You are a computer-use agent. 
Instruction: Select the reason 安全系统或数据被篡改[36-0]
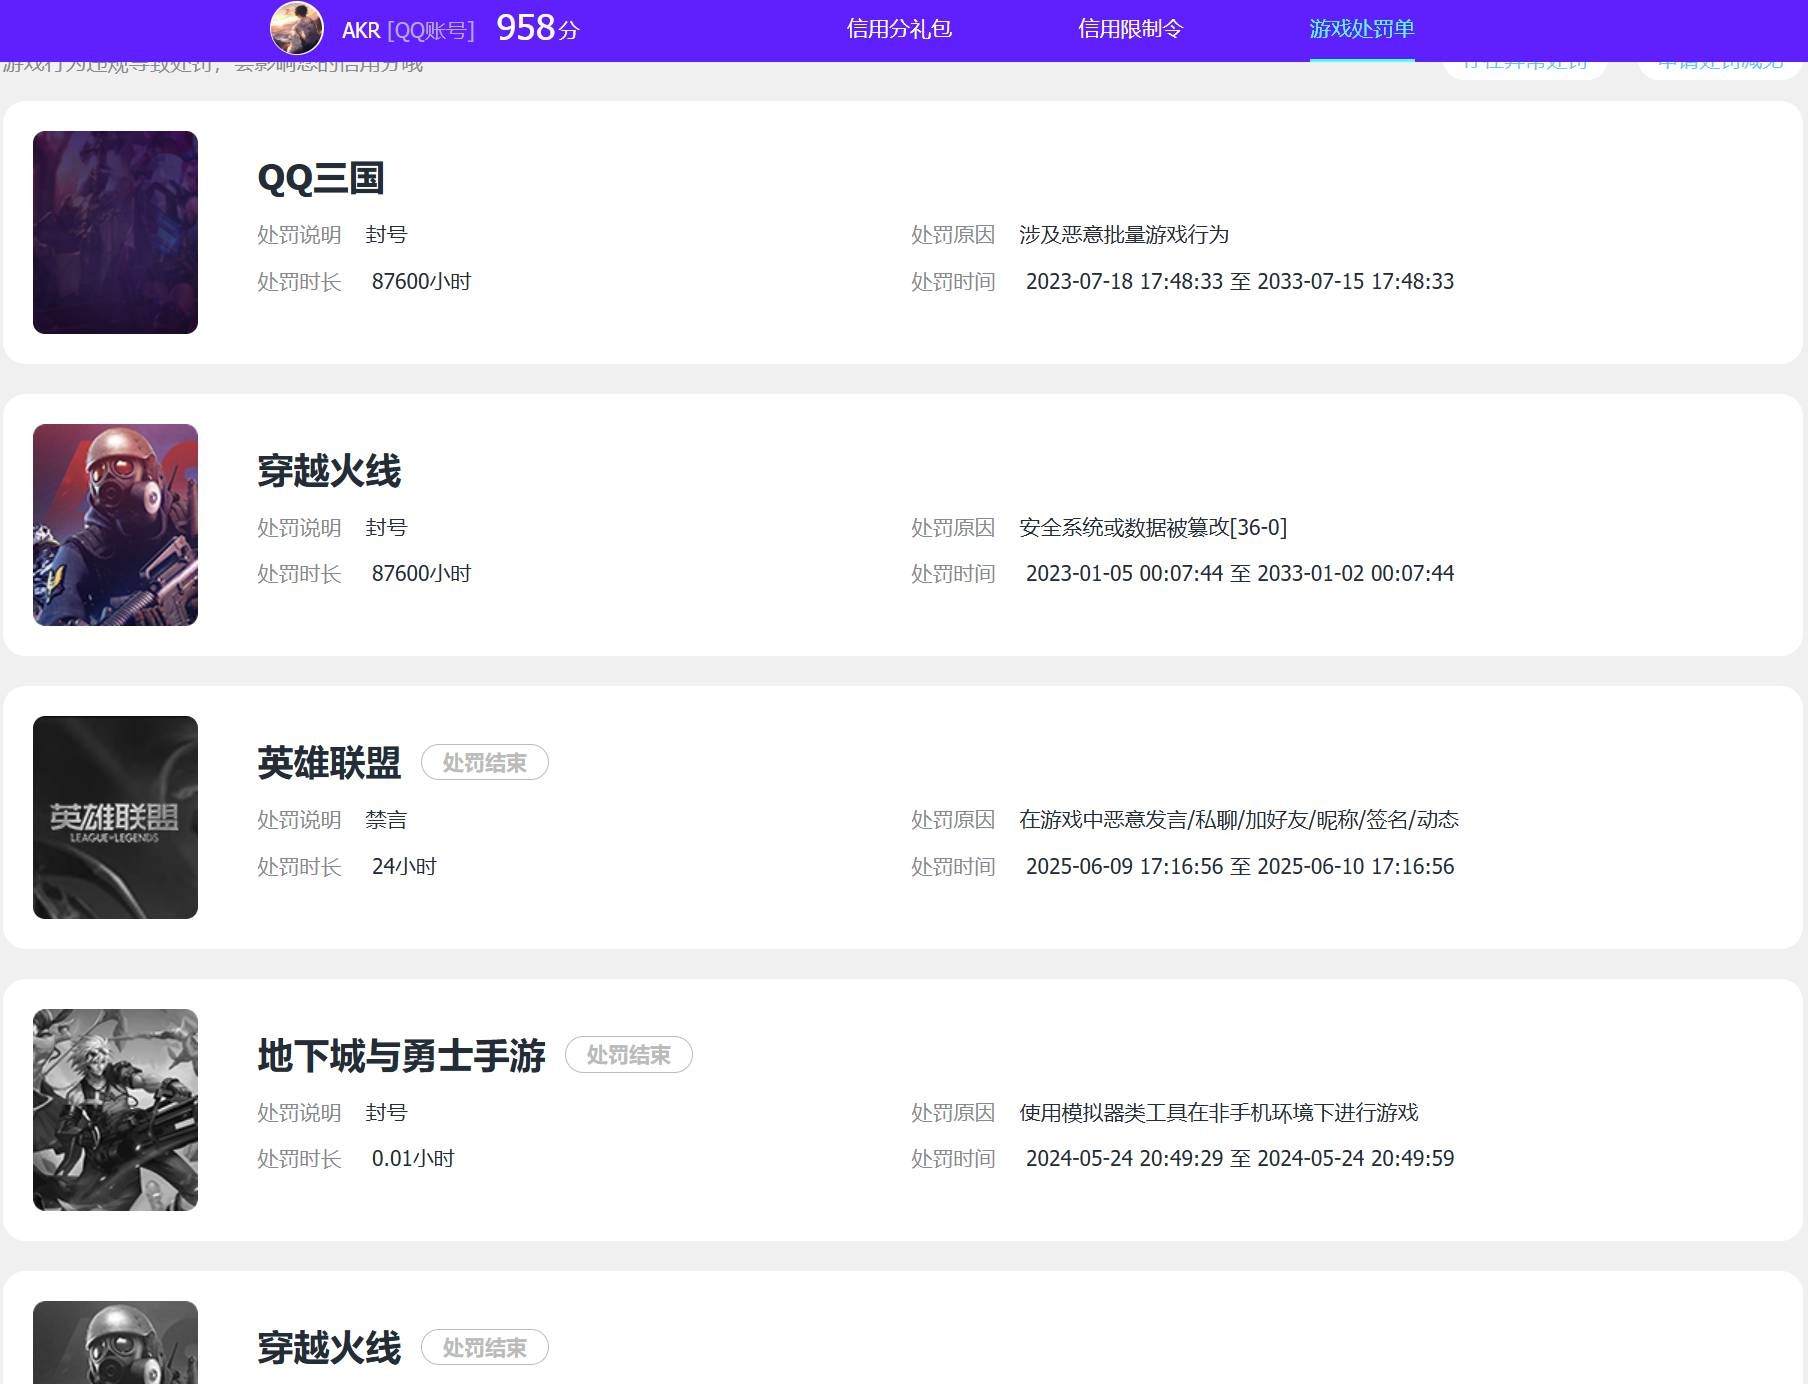tap(1153, 527)
